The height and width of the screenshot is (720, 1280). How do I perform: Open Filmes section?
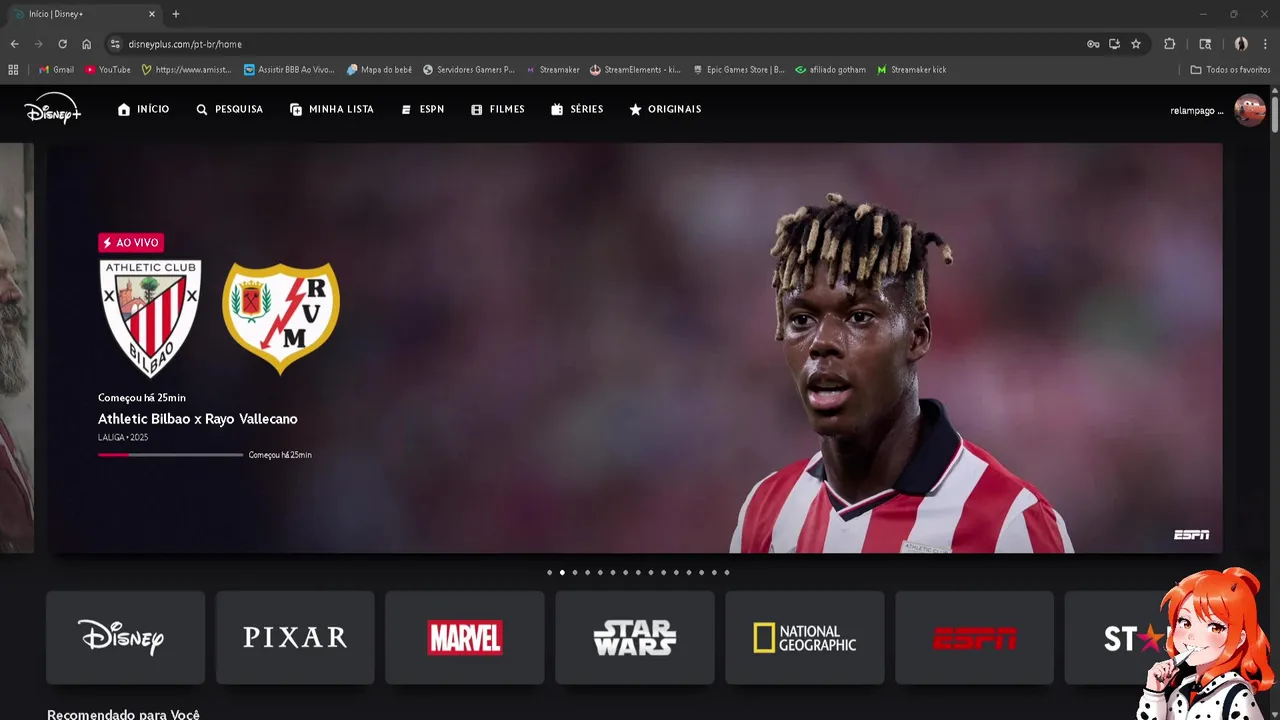pyautogui.click(x=497, y=109)
